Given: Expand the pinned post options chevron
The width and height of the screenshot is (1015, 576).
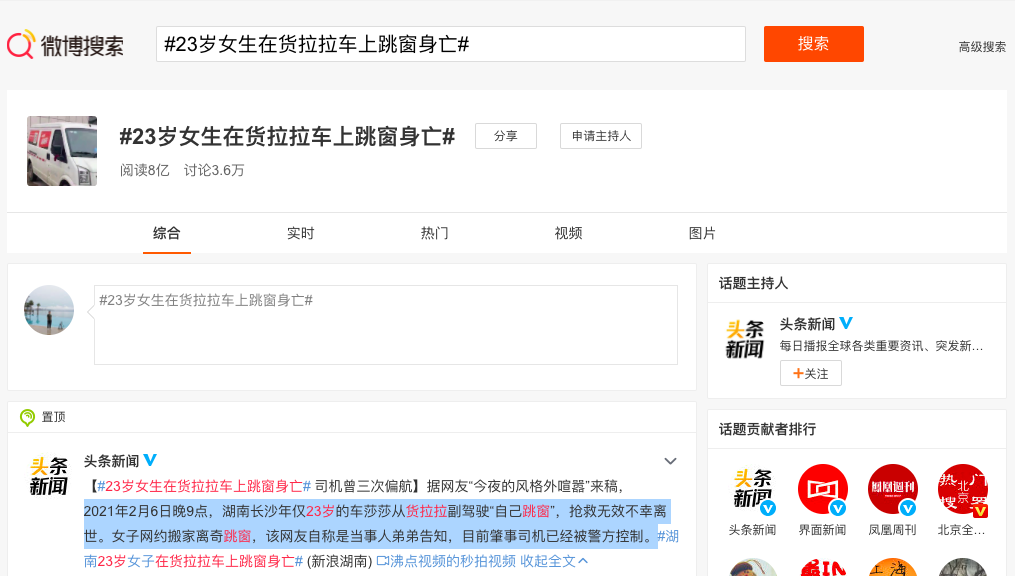Looking at the screenshot, I should (670, 461).
